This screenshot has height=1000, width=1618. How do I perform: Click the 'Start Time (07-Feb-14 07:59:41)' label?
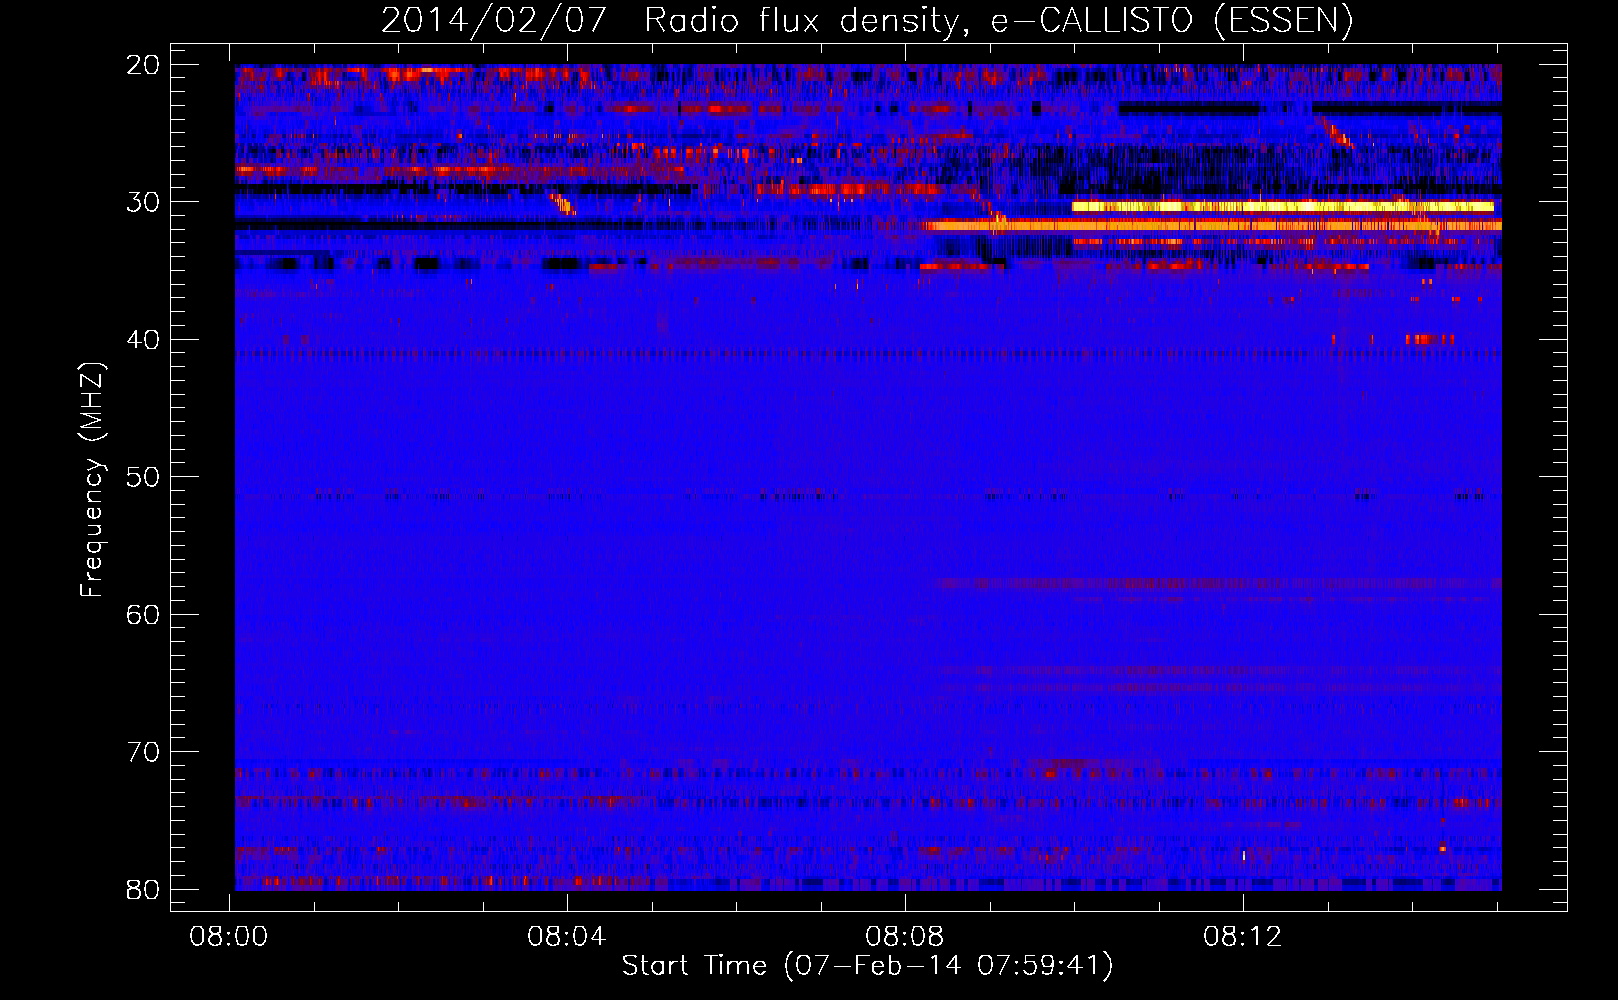click(x=867, y=966)
